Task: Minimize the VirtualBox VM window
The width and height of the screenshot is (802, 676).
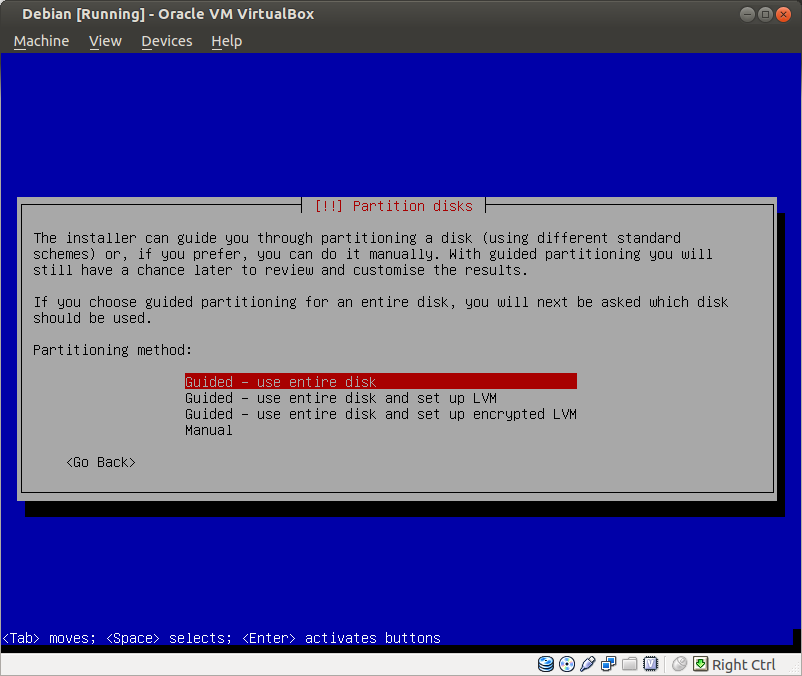Action: [749, 15]
